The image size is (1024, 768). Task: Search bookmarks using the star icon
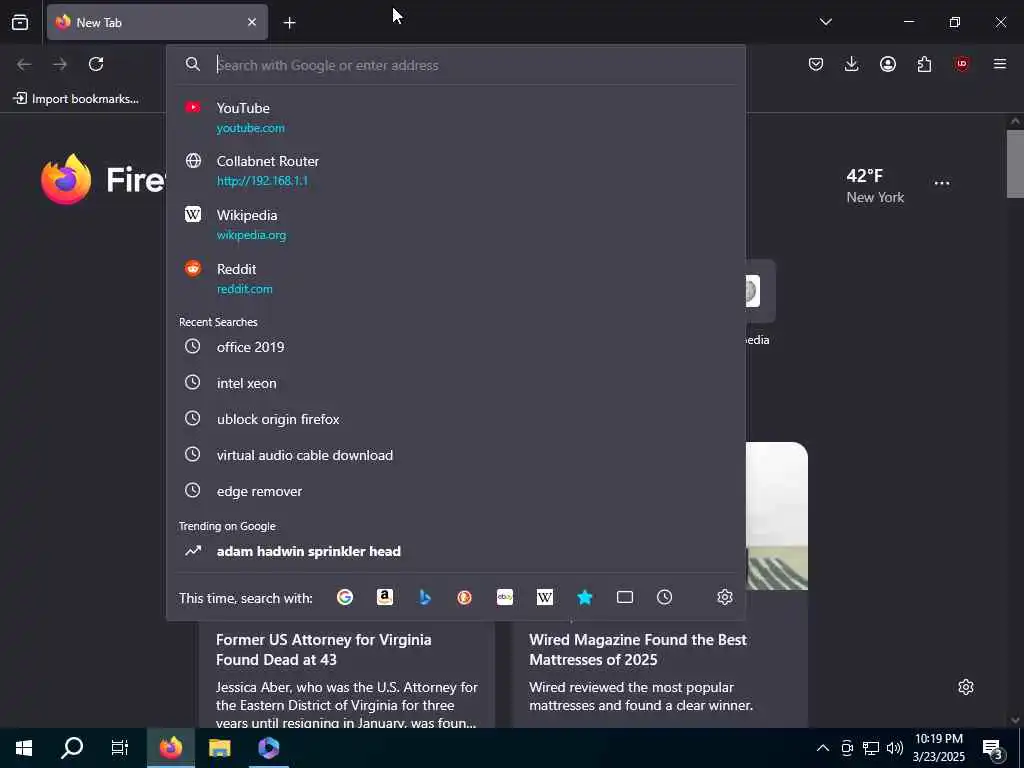click(584, 597)
